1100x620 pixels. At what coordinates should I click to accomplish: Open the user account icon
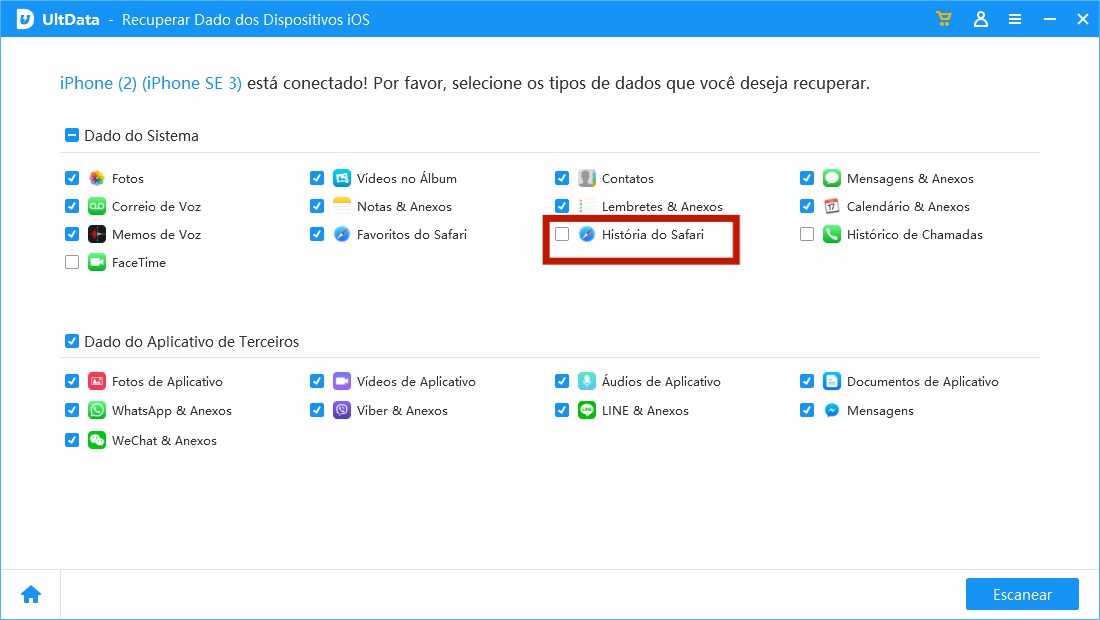981,19
